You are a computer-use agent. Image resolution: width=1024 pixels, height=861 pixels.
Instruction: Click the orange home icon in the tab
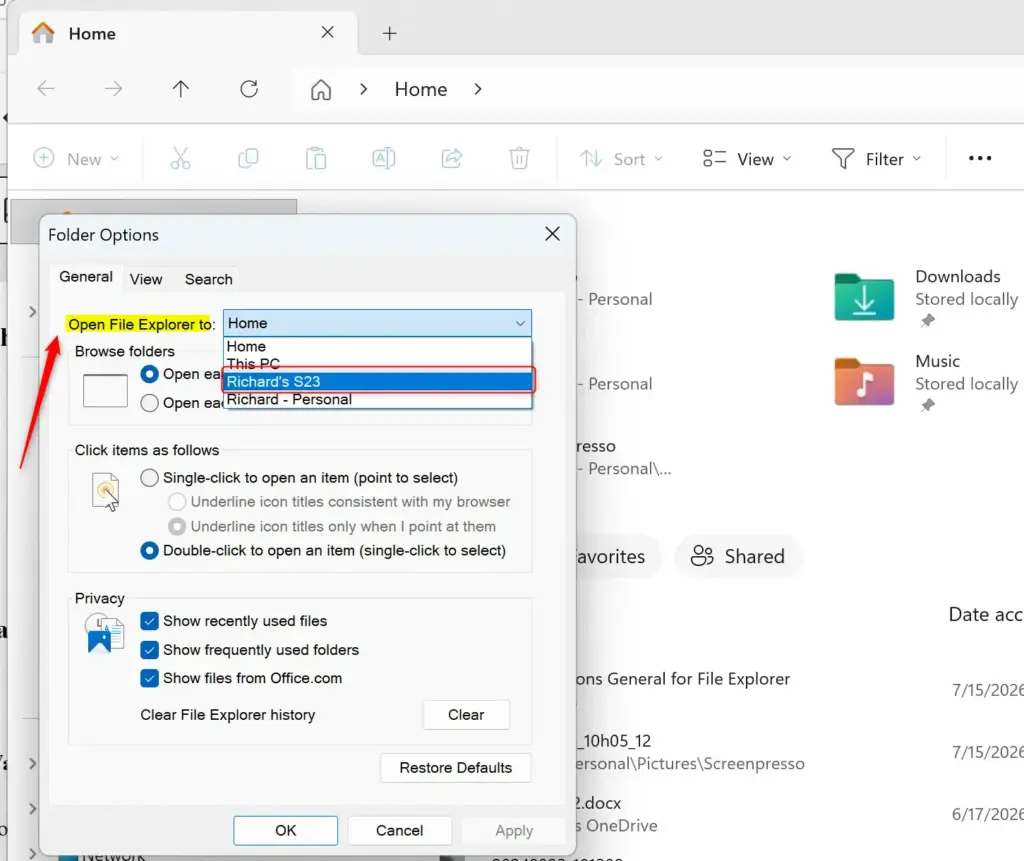[43, 33]
